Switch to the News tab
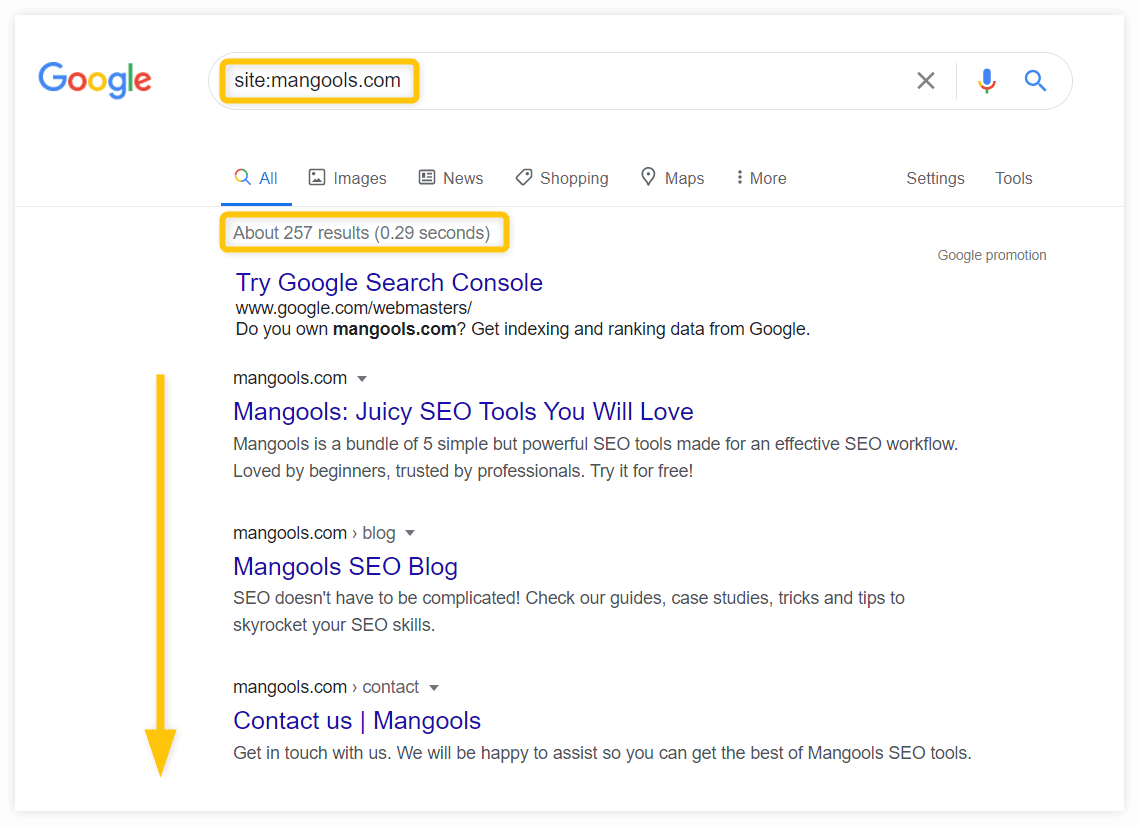The image size is (1139, 826). (451, 178)
